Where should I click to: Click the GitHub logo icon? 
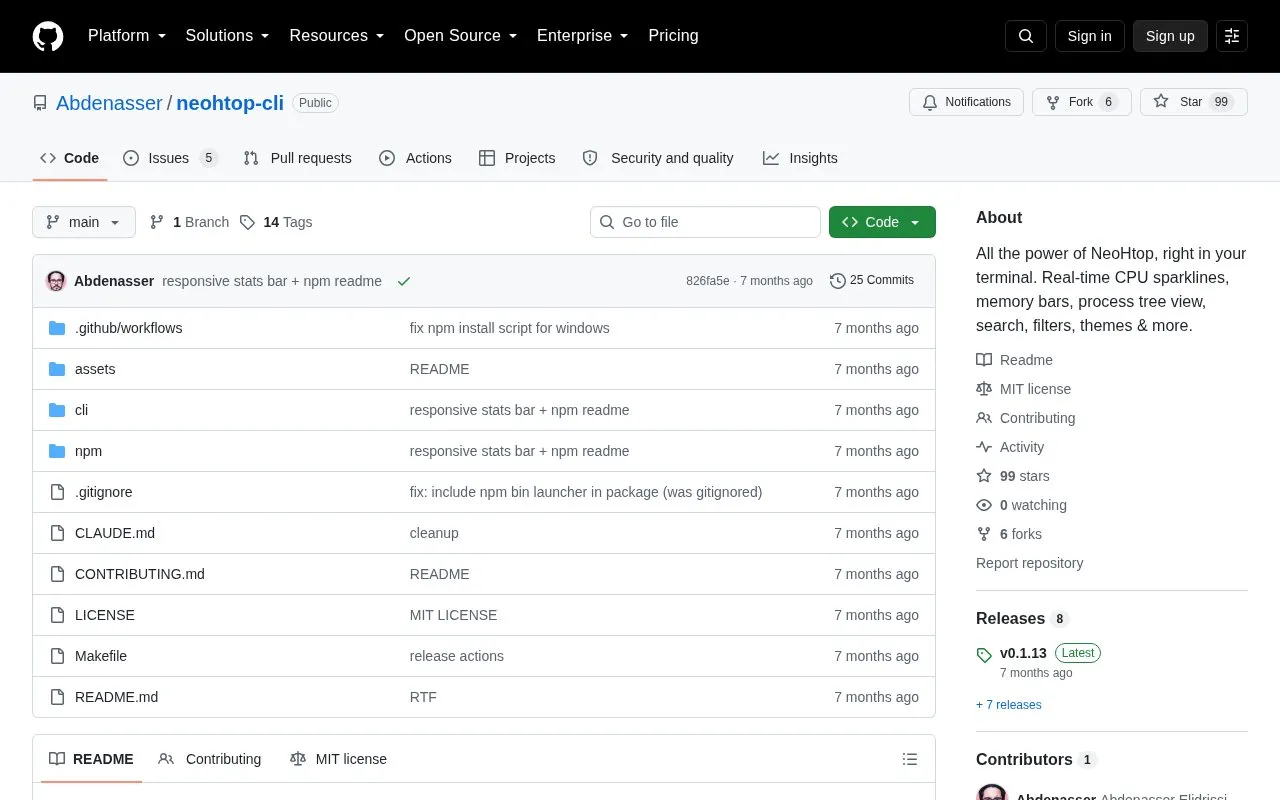pos(48,36)
